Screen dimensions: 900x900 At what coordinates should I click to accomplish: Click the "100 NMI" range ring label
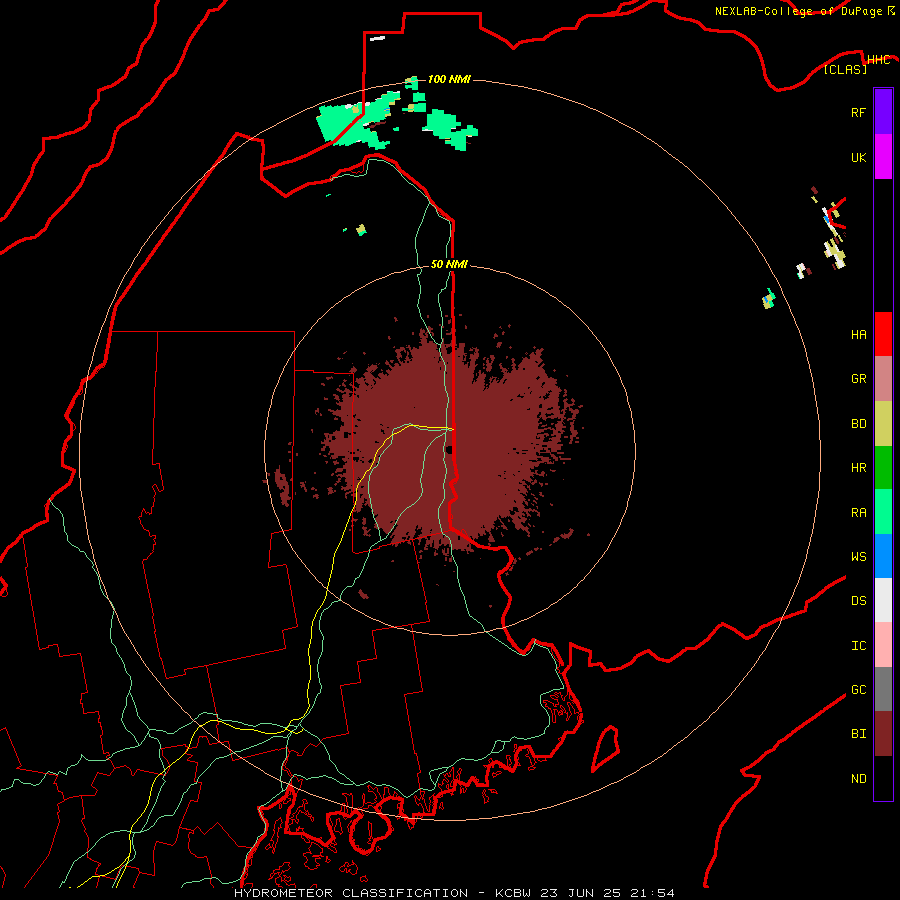tap(449, 79)
